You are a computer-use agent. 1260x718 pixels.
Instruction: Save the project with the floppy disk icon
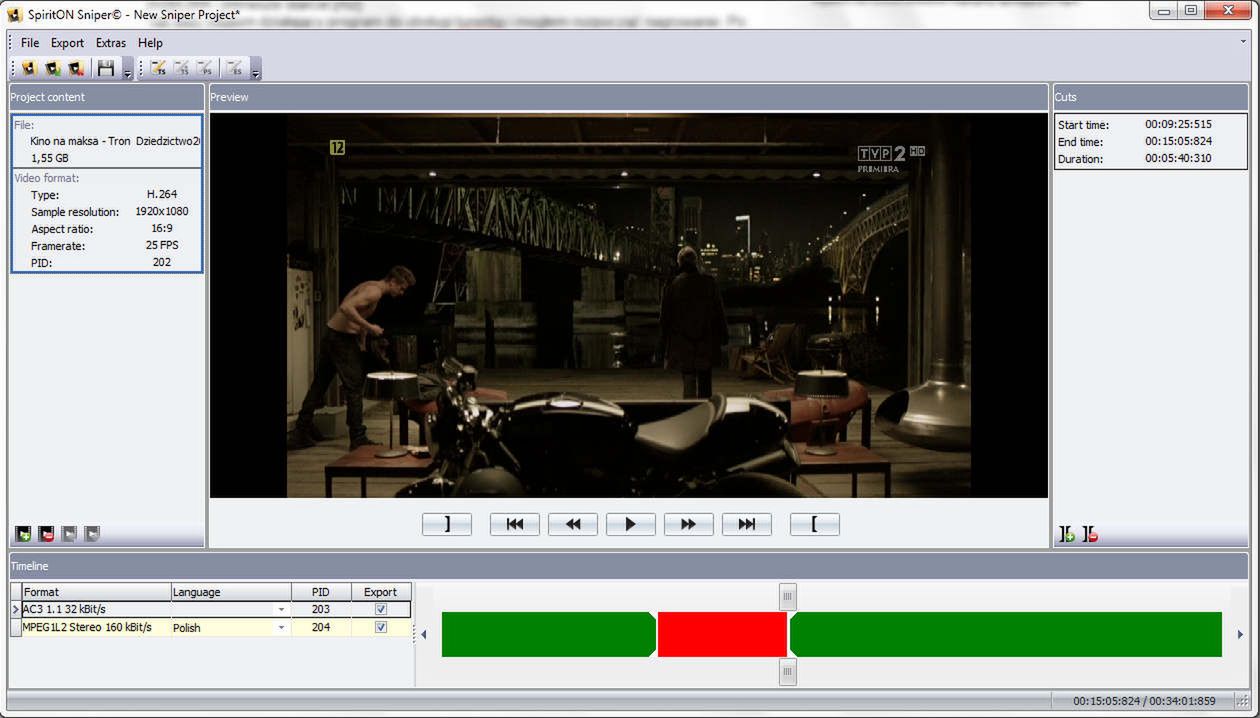tap(106, 68)
